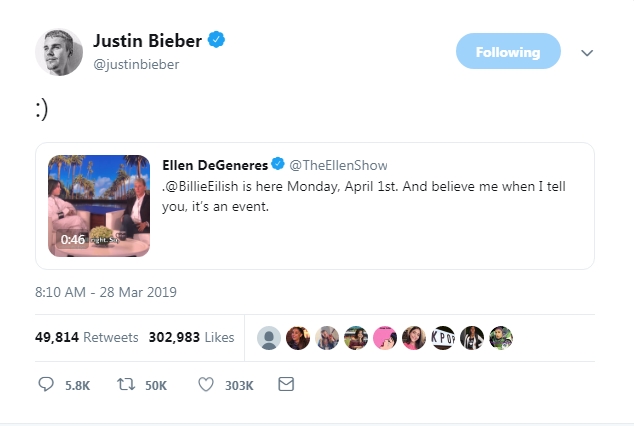634x426 pixels.
Task: Click Justin Bieber's verified badge
Action: (x=216, y=40)
